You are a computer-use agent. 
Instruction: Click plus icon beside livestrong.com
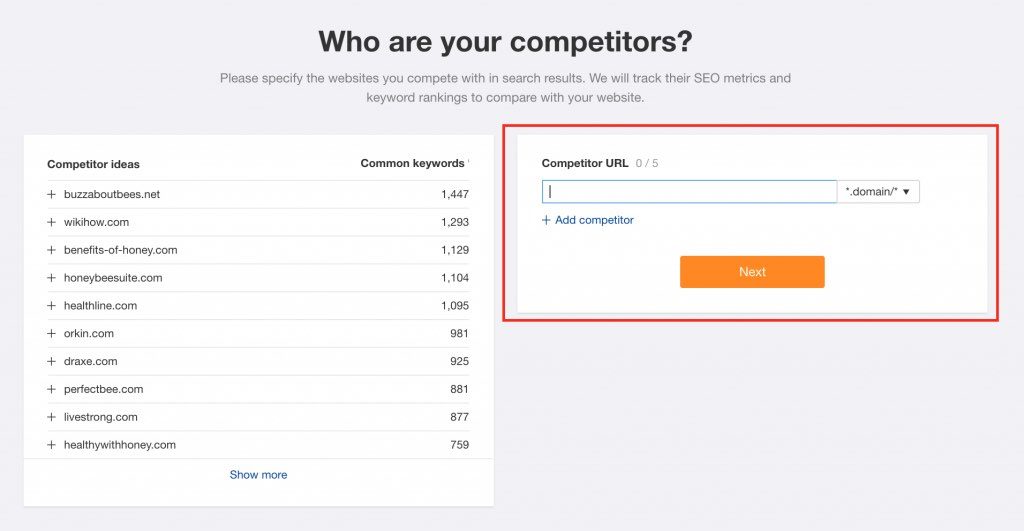point(51,417)
